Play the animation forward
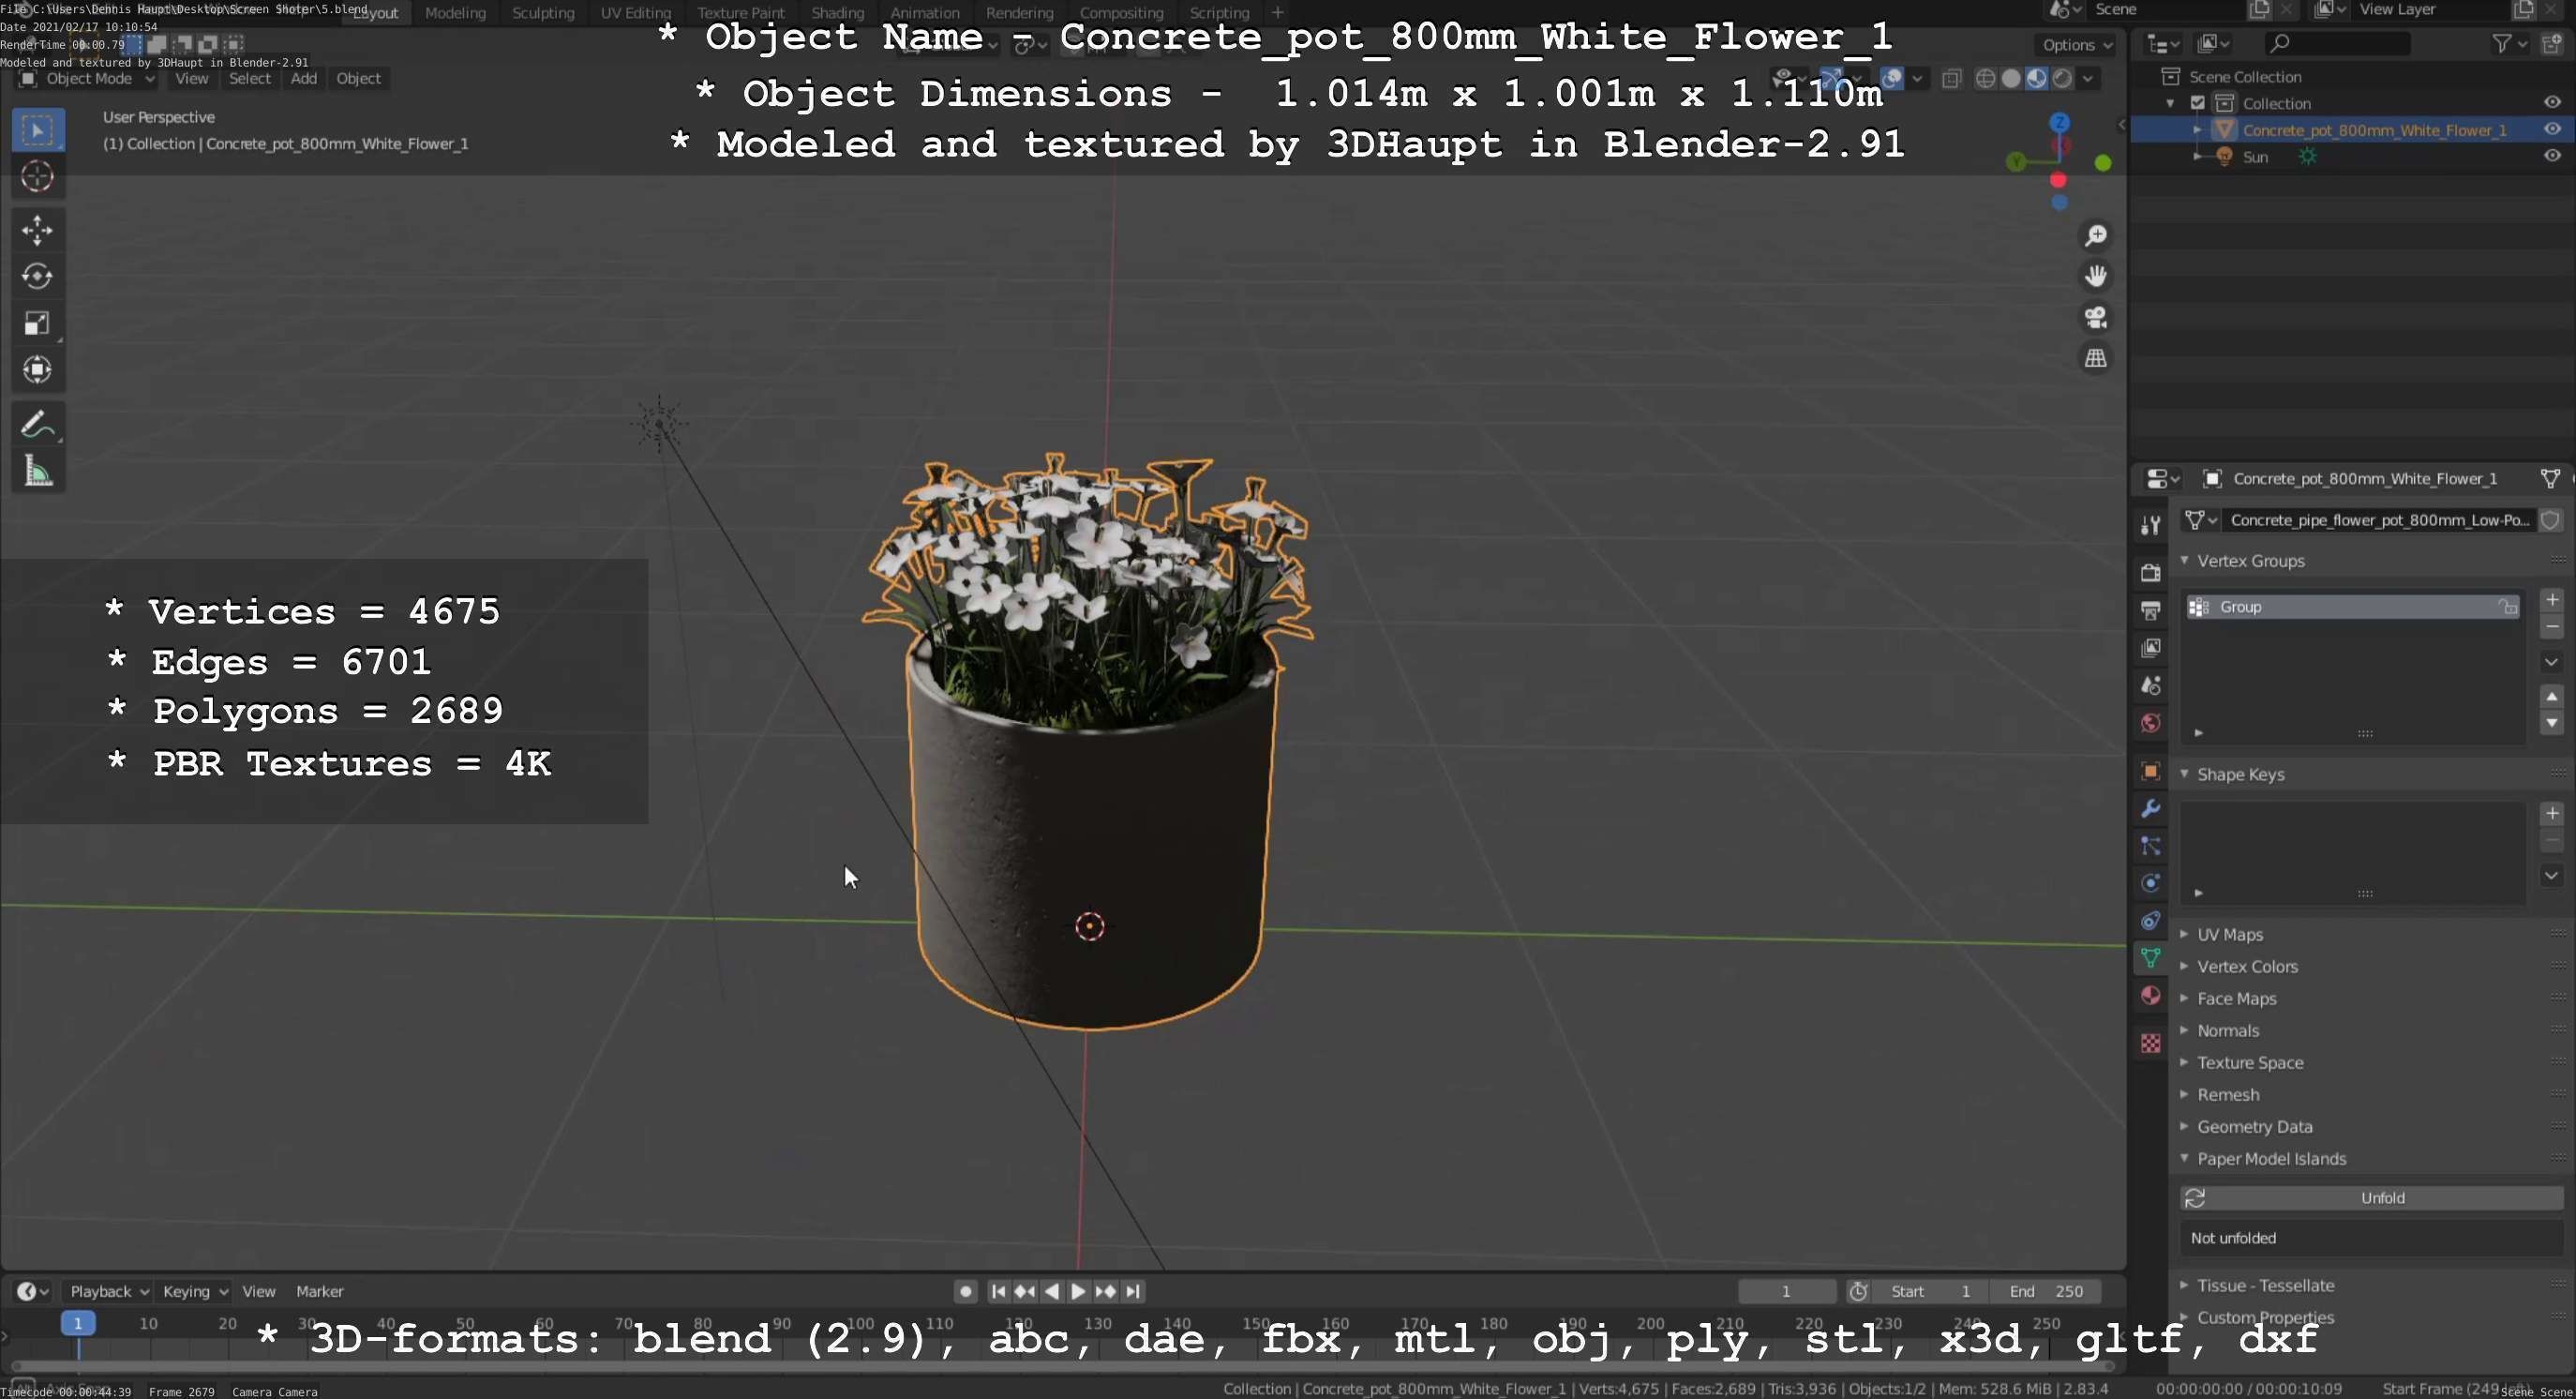2576x1399 pixels. (x=1078, y=1291)
